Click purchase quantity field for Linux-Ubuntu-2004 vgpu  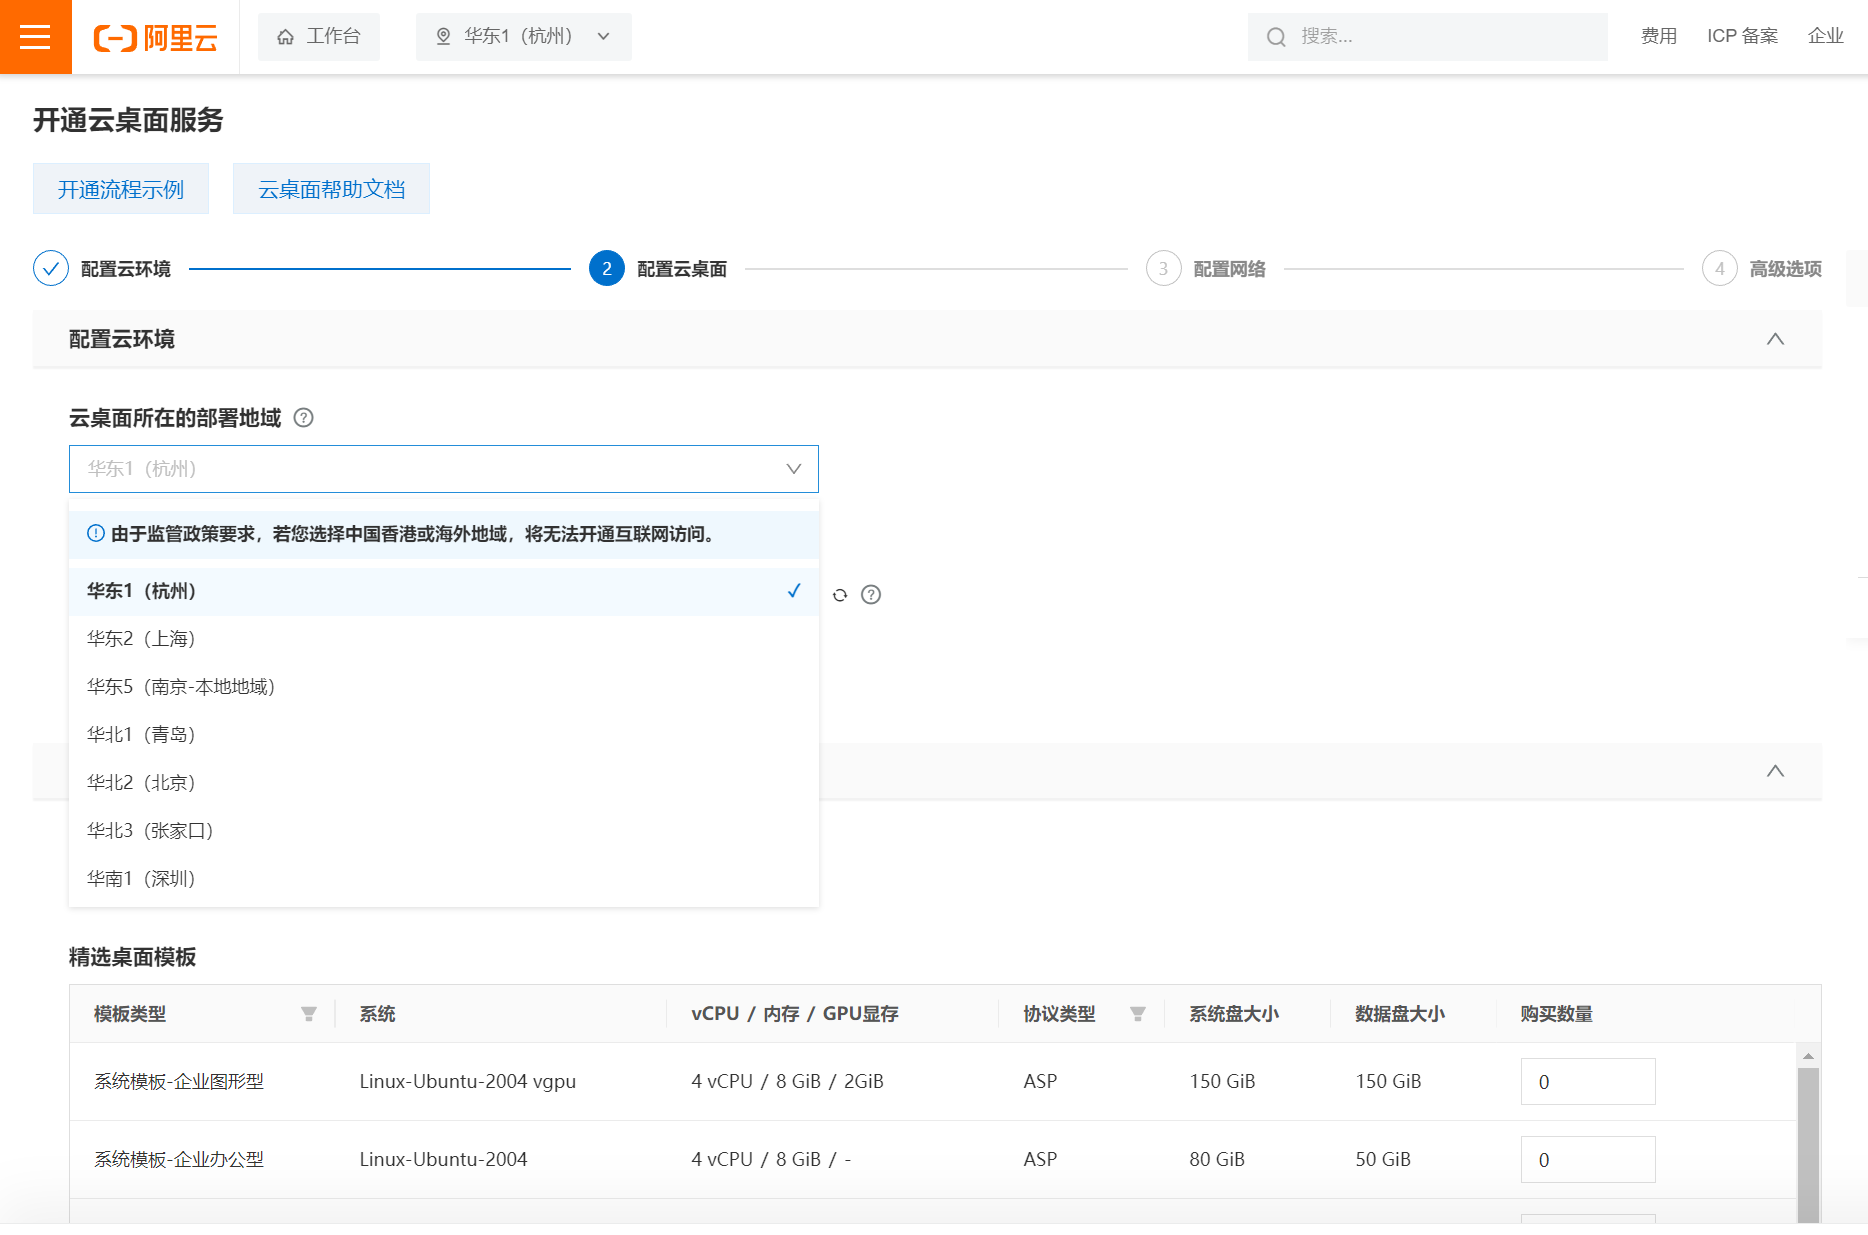pos(1587,1082)
